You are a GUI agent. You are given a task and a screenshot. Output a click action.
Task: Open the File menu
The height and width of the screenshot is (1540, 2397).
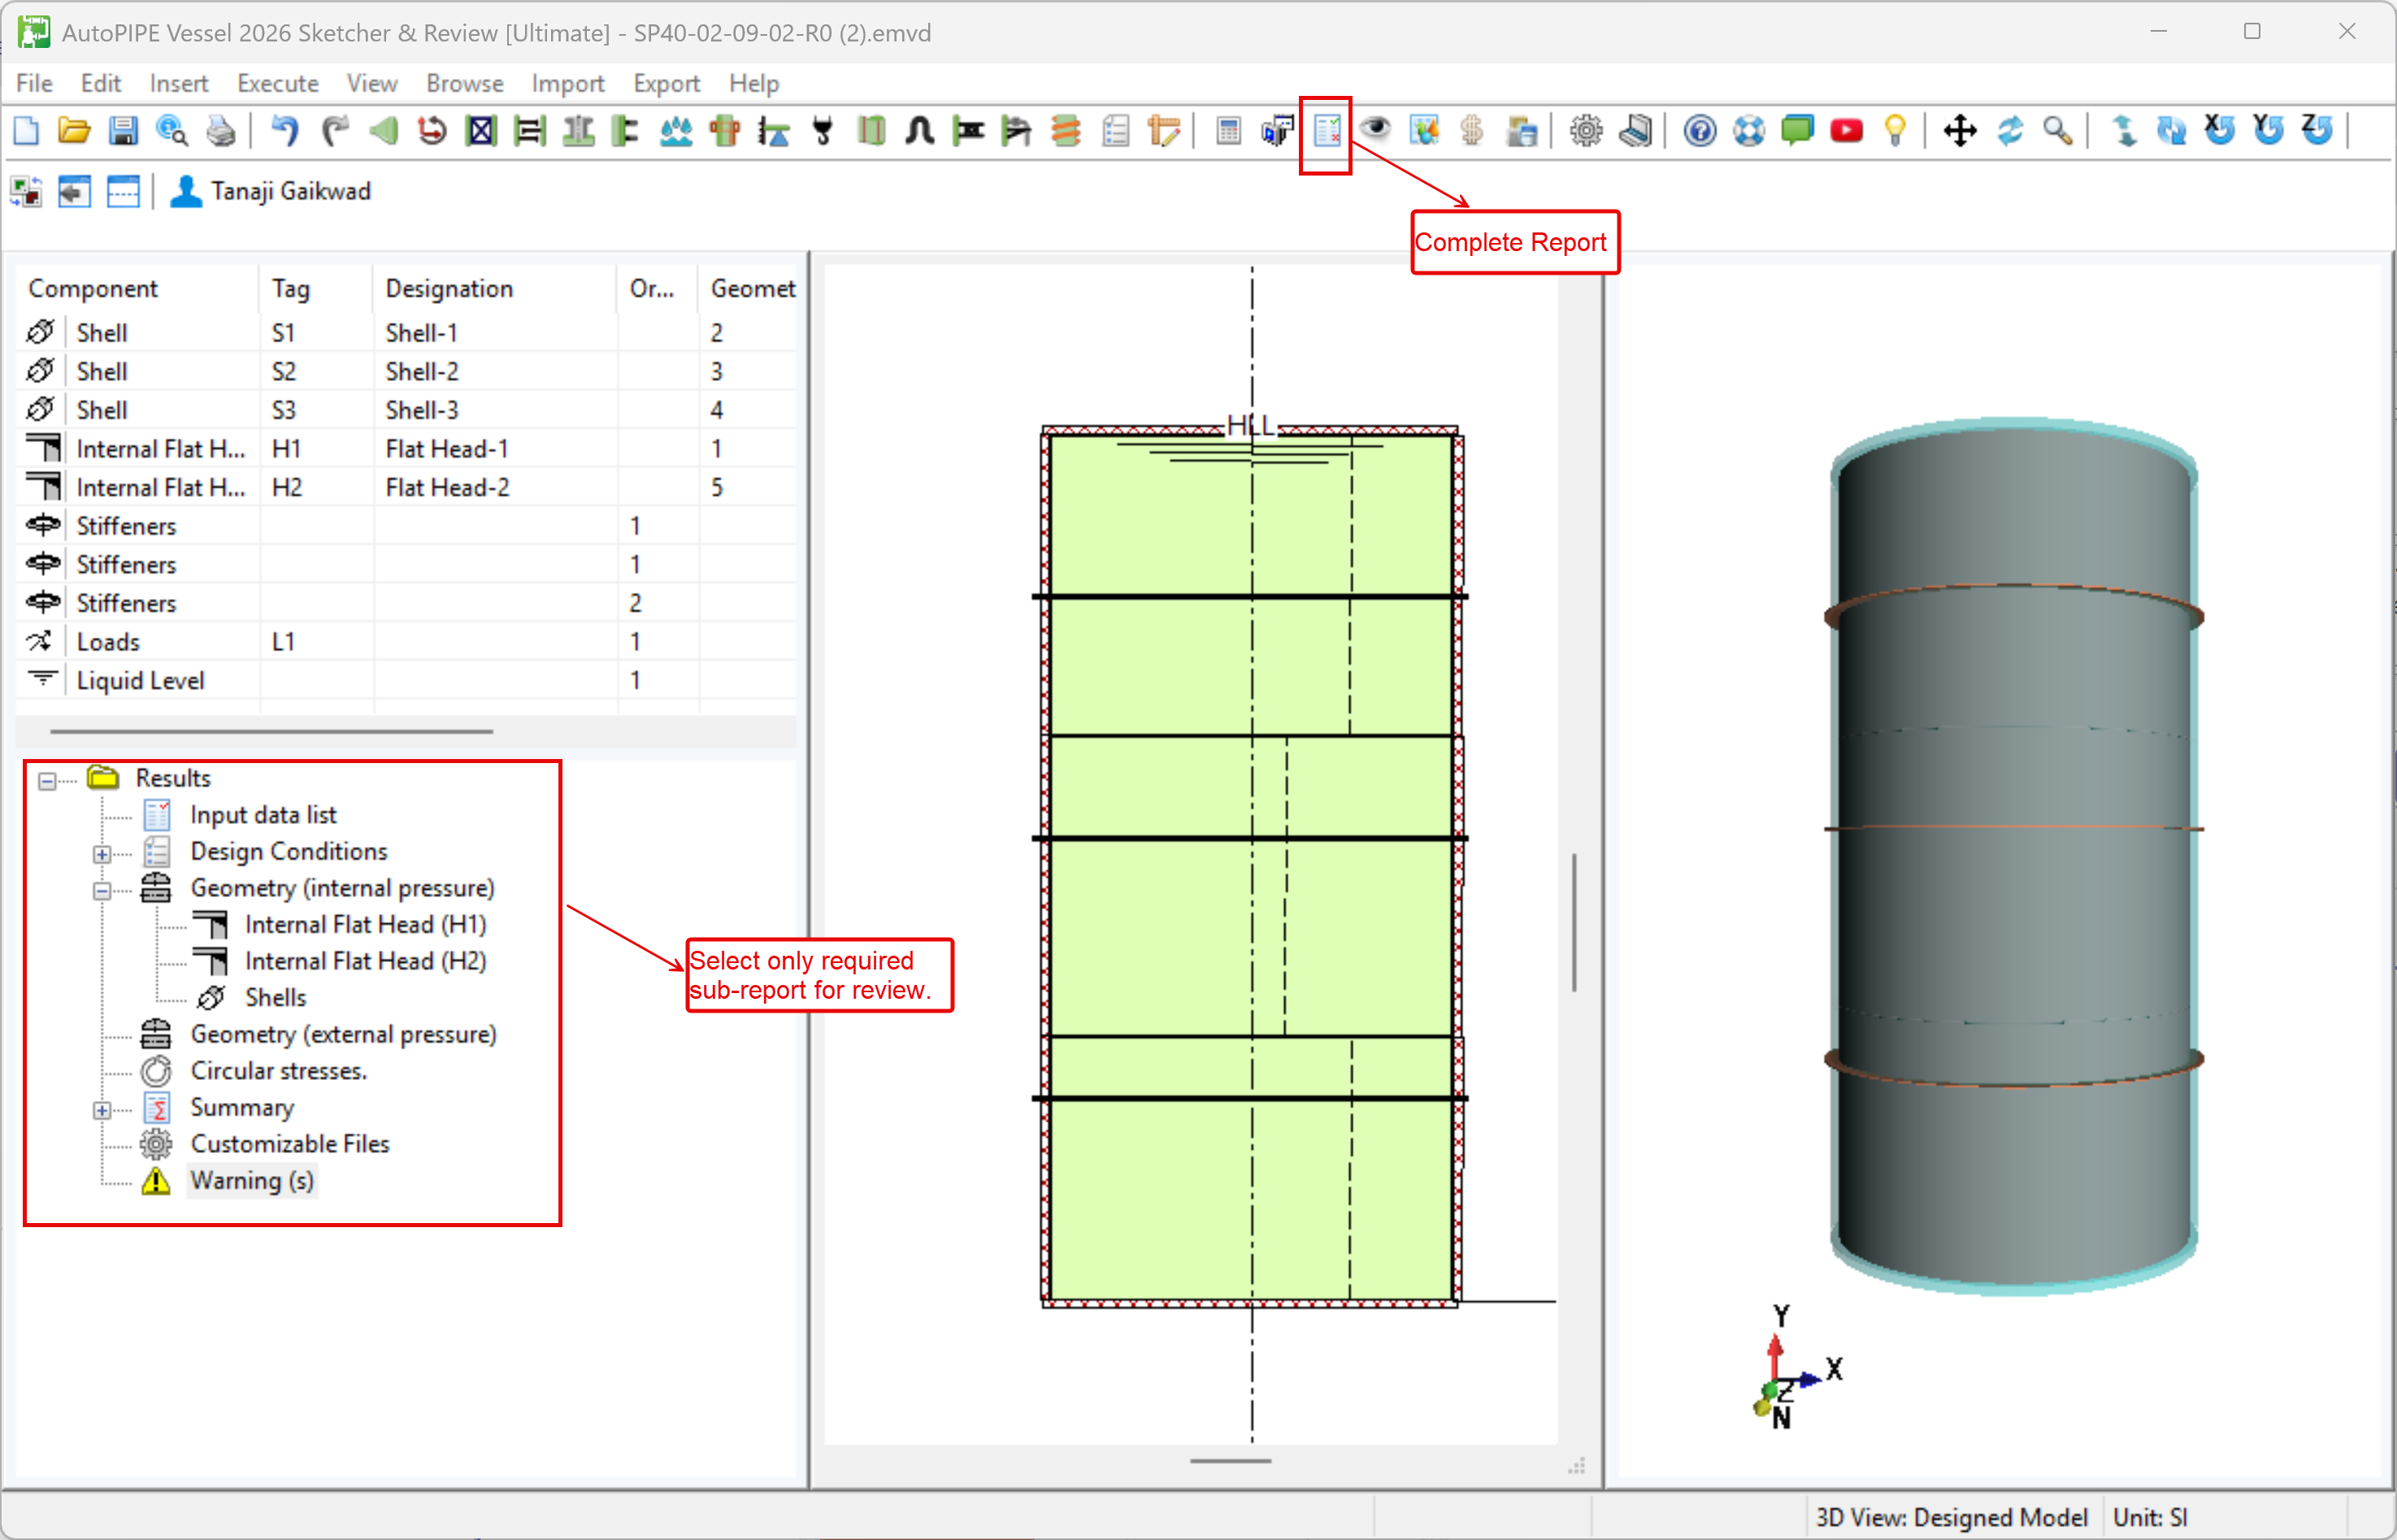34,83
